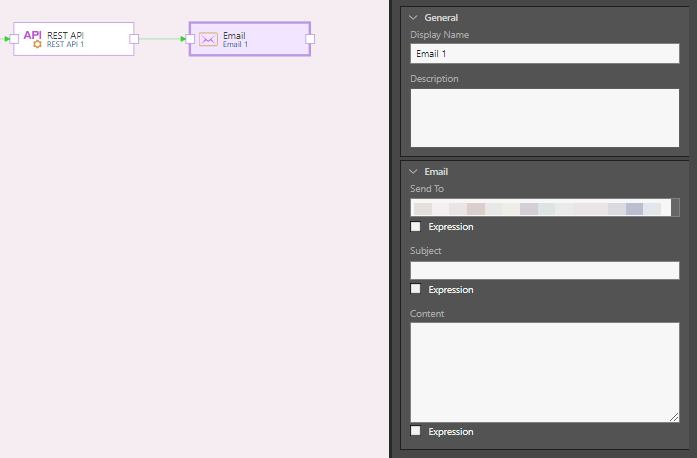Click the Display Name input field
697x458 pixels.
pyautogui.click(x=544, y=54)
